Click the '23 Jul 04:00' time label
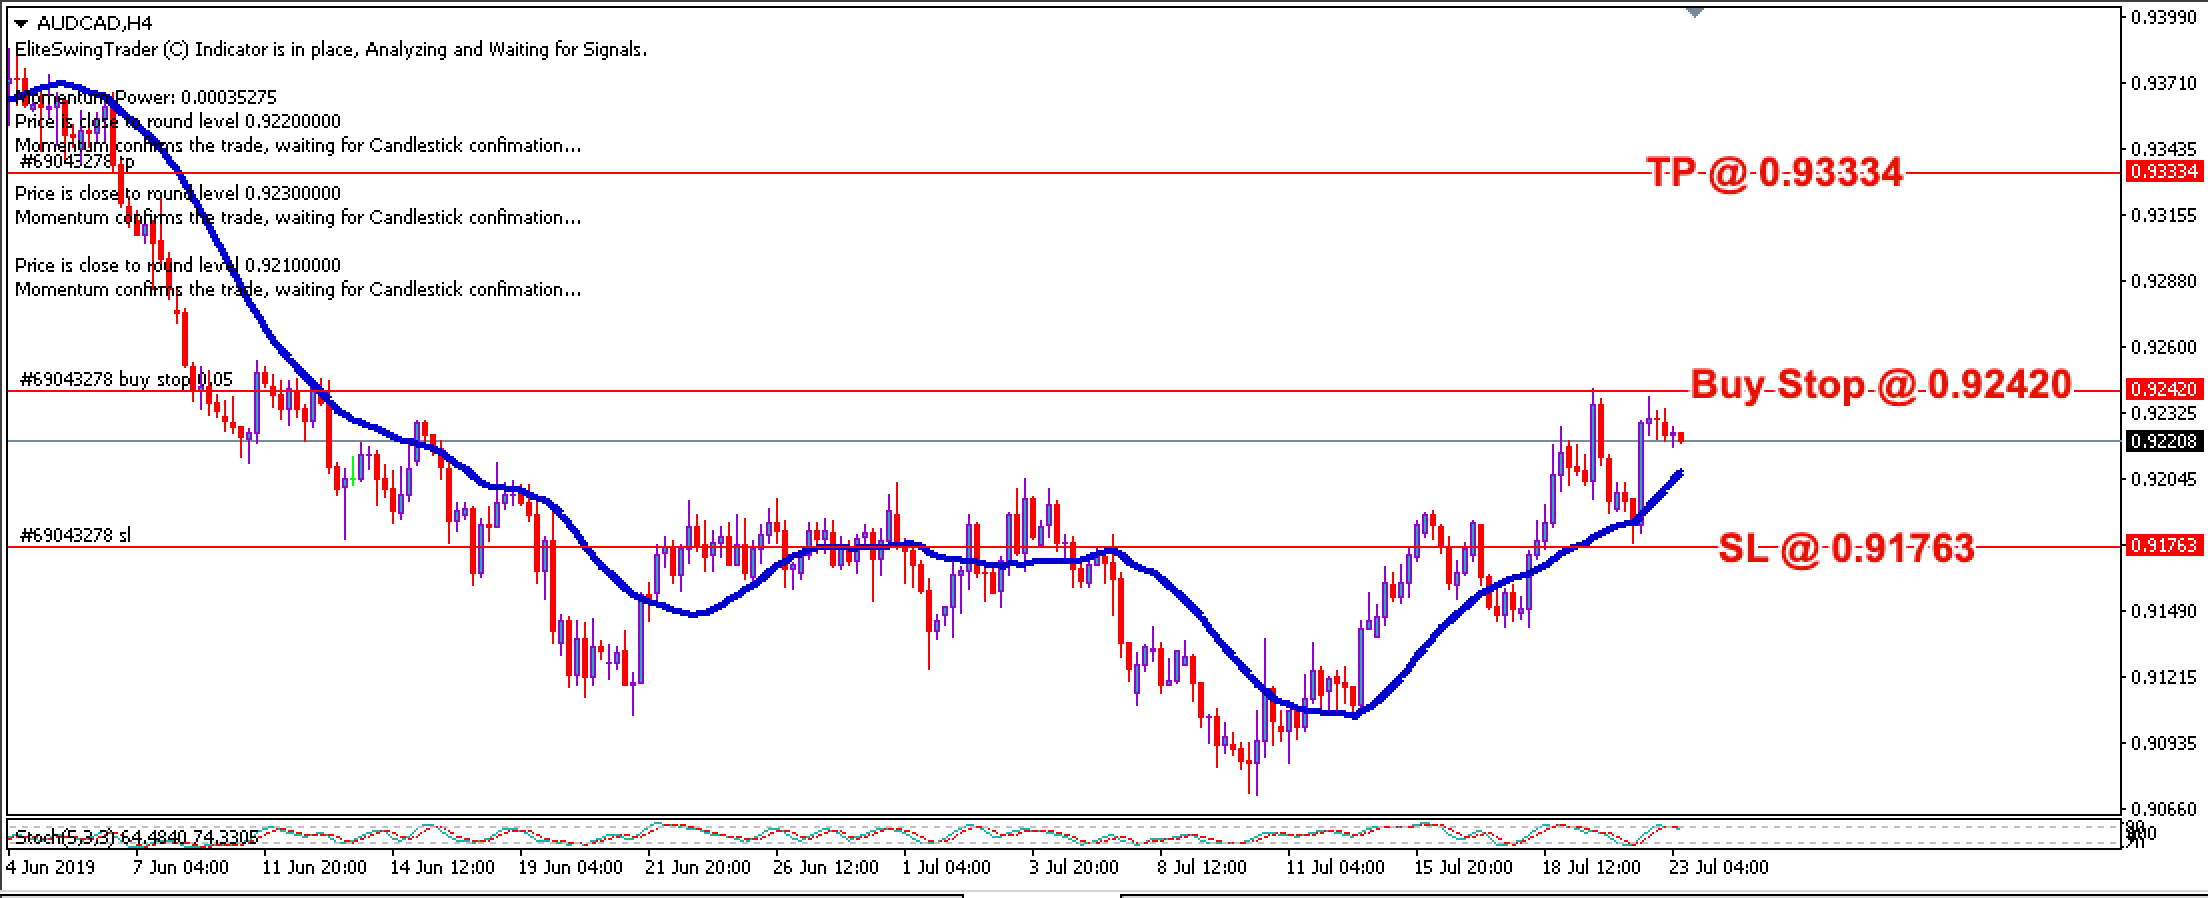This screenshot has width=2208, height=898. click(1719, 867)
